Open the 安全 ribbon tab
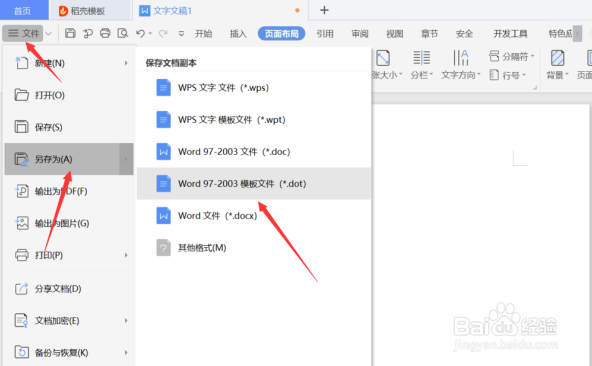Viewport: 592px width, 366px height. point(464,34)
